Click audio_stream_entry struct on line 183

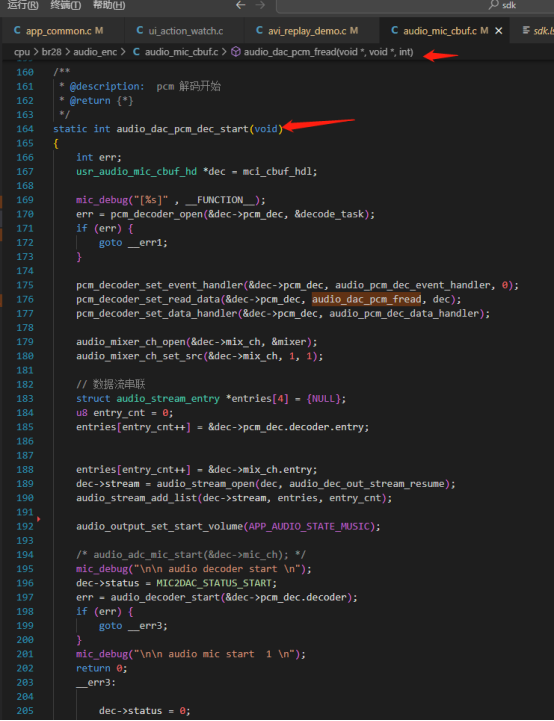point(168,399)
